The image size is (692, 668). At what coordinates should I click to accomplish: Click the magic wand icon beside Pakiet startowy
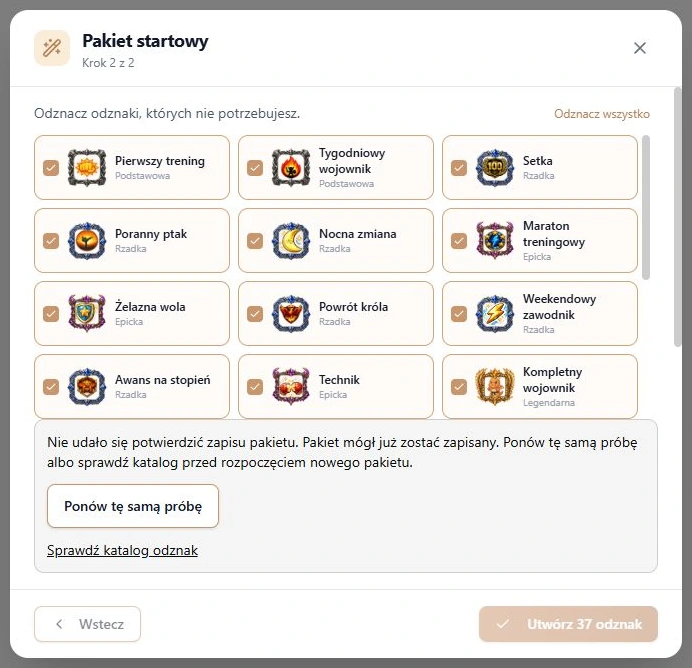pos(52,48)
